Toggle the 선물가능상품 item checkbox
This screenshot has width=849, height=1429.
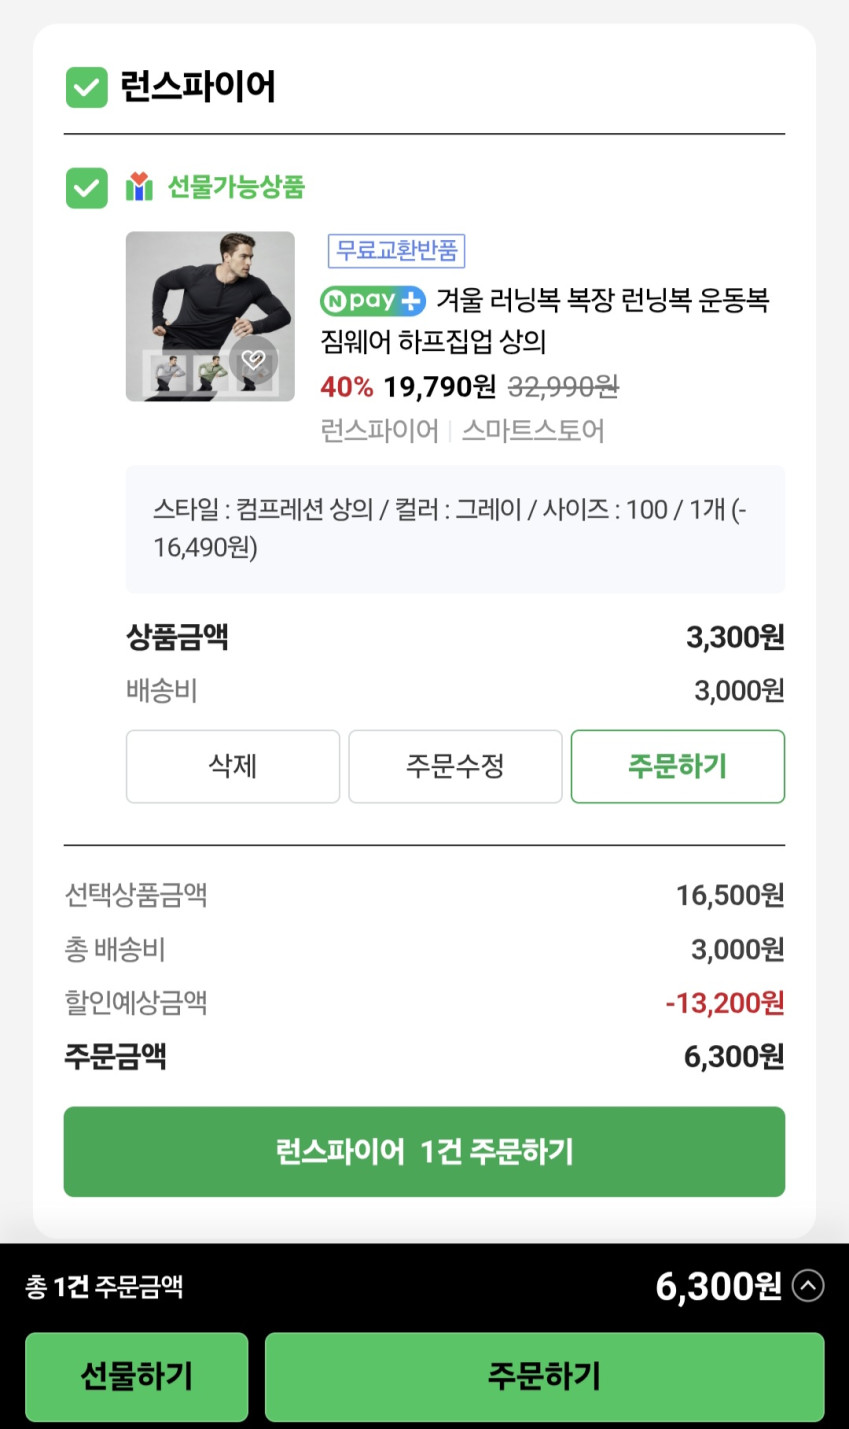tap(87, 187)
